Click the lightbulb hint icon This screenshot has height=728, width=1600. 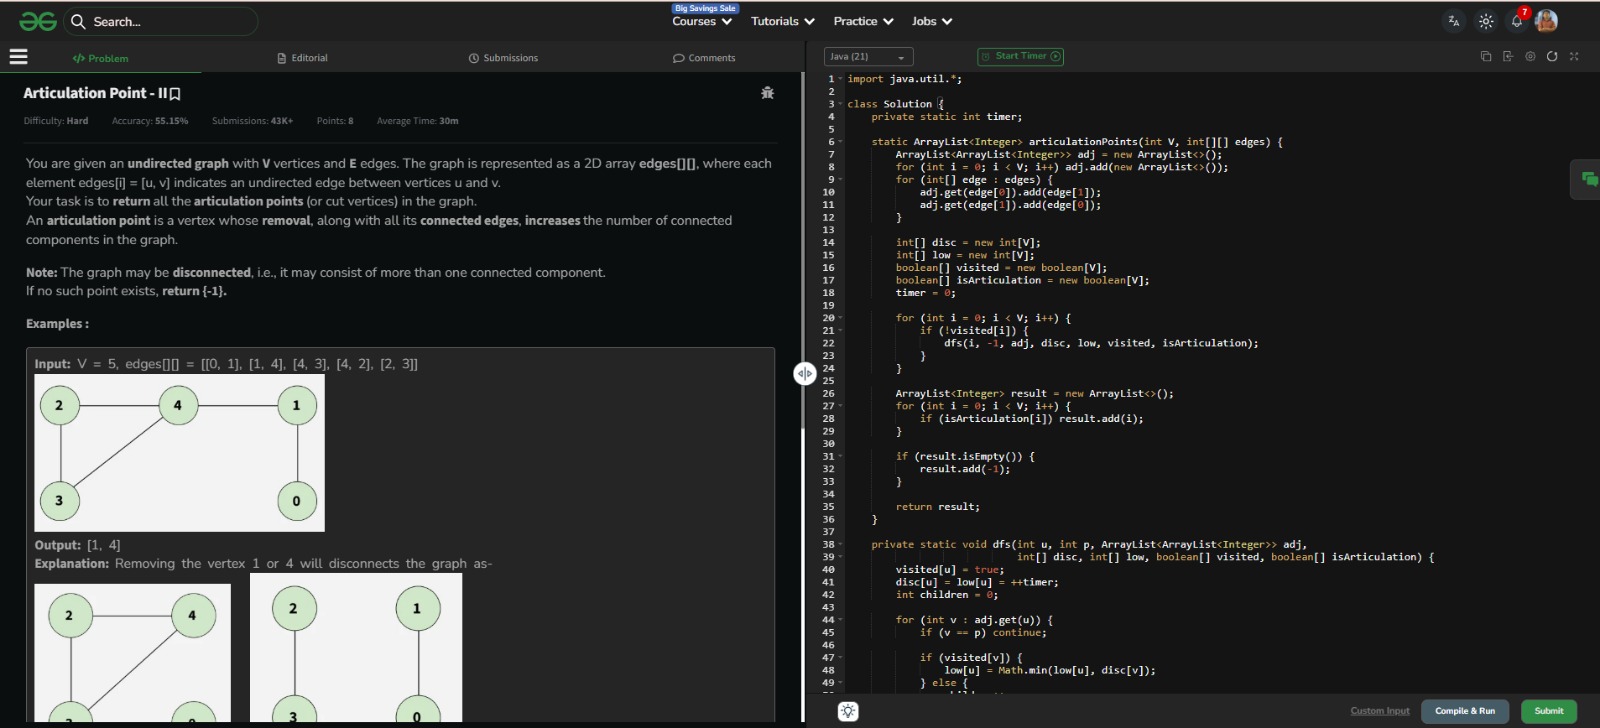click(x=848, y=711)
